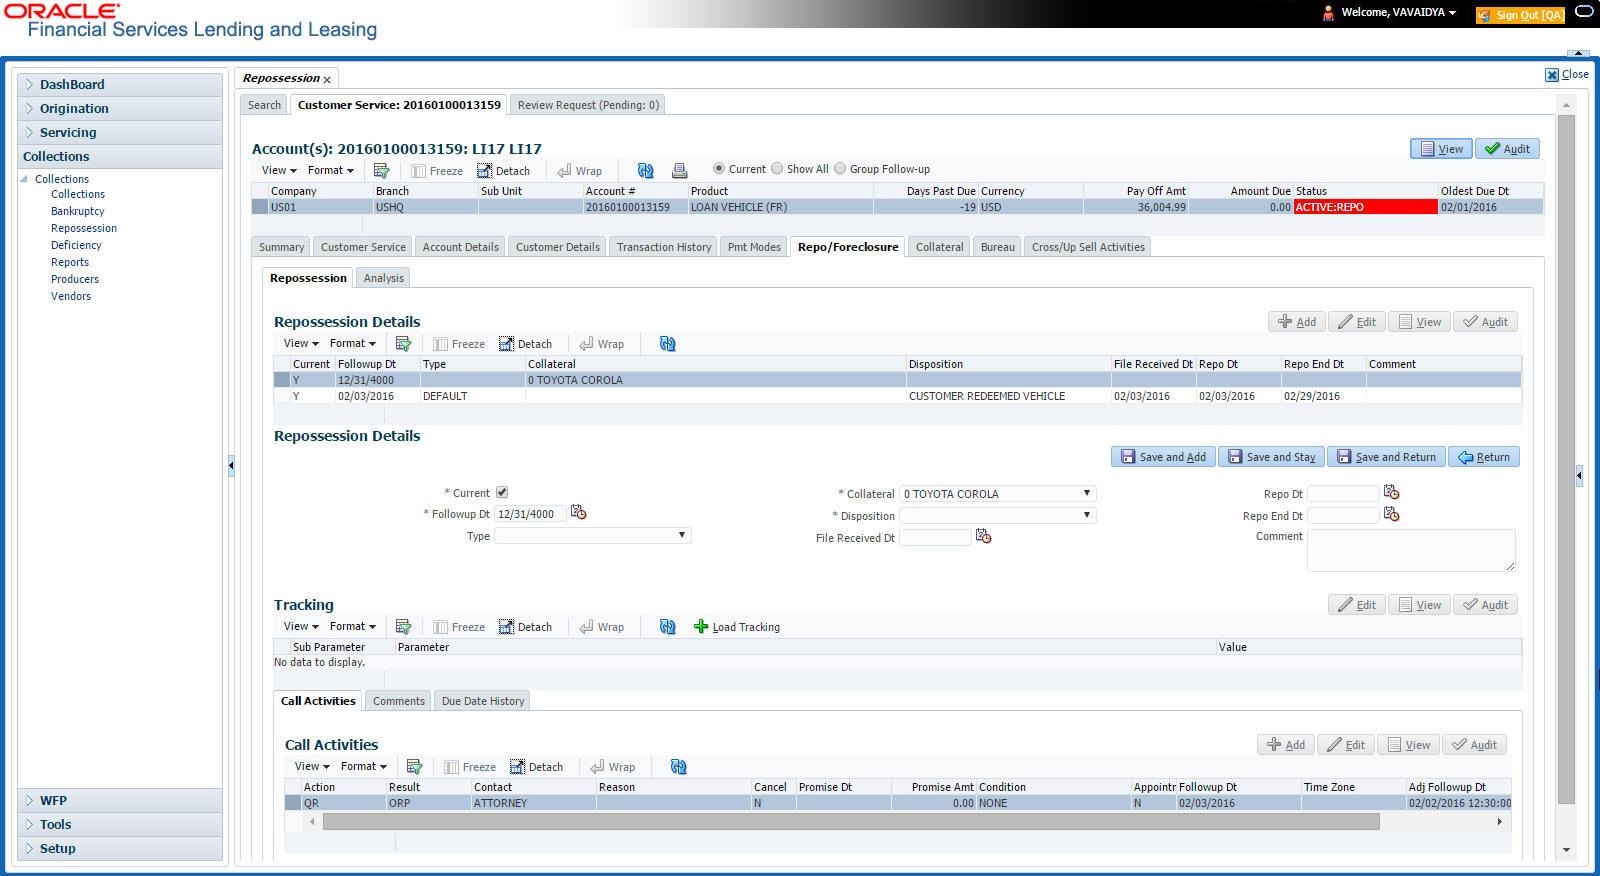Detach the Tracking table

click(x=525, y=627)
